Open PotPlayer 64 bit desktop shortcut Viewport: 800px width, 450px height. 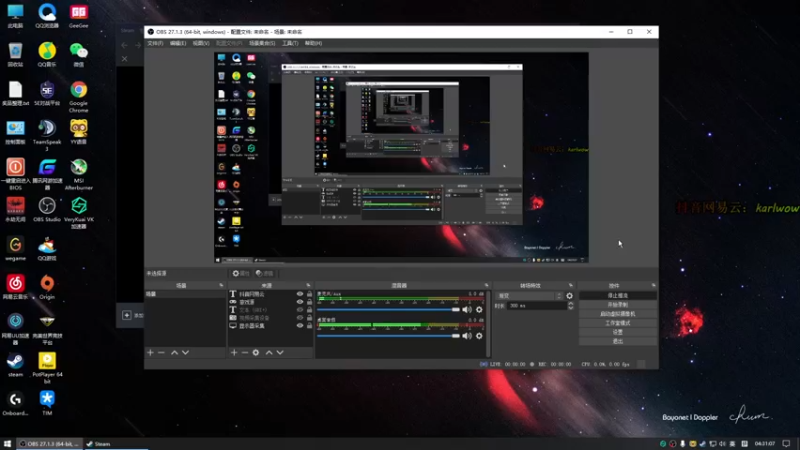point(47,368)
